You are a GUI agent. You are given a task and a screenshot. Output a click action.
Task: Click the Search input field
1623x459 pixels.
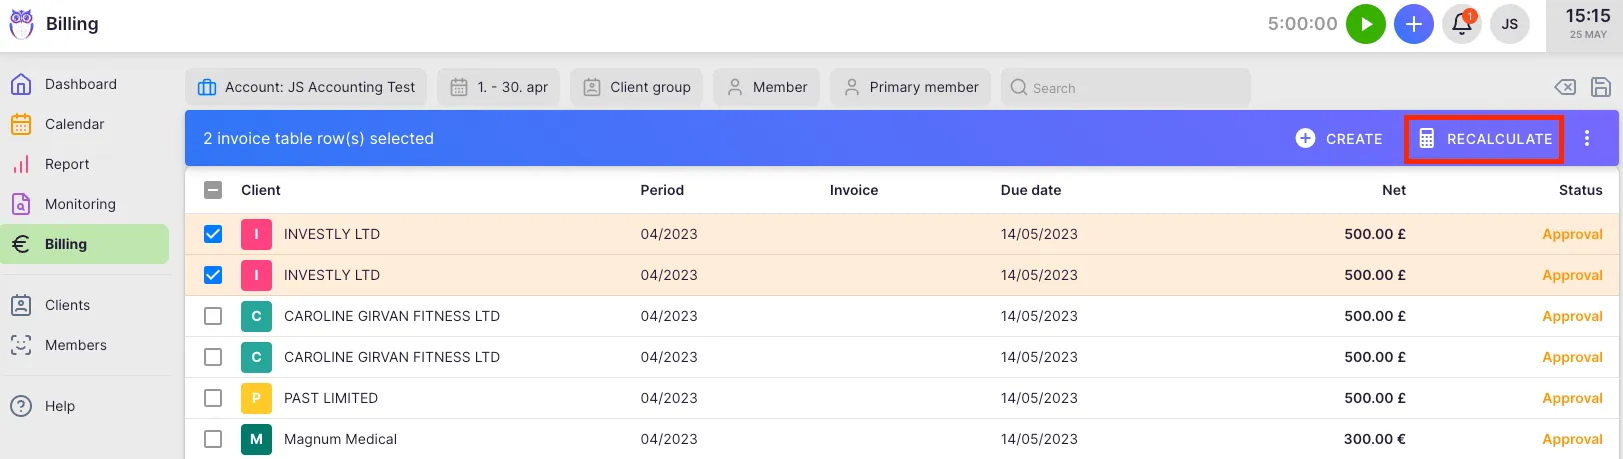tap(1125, 87)
